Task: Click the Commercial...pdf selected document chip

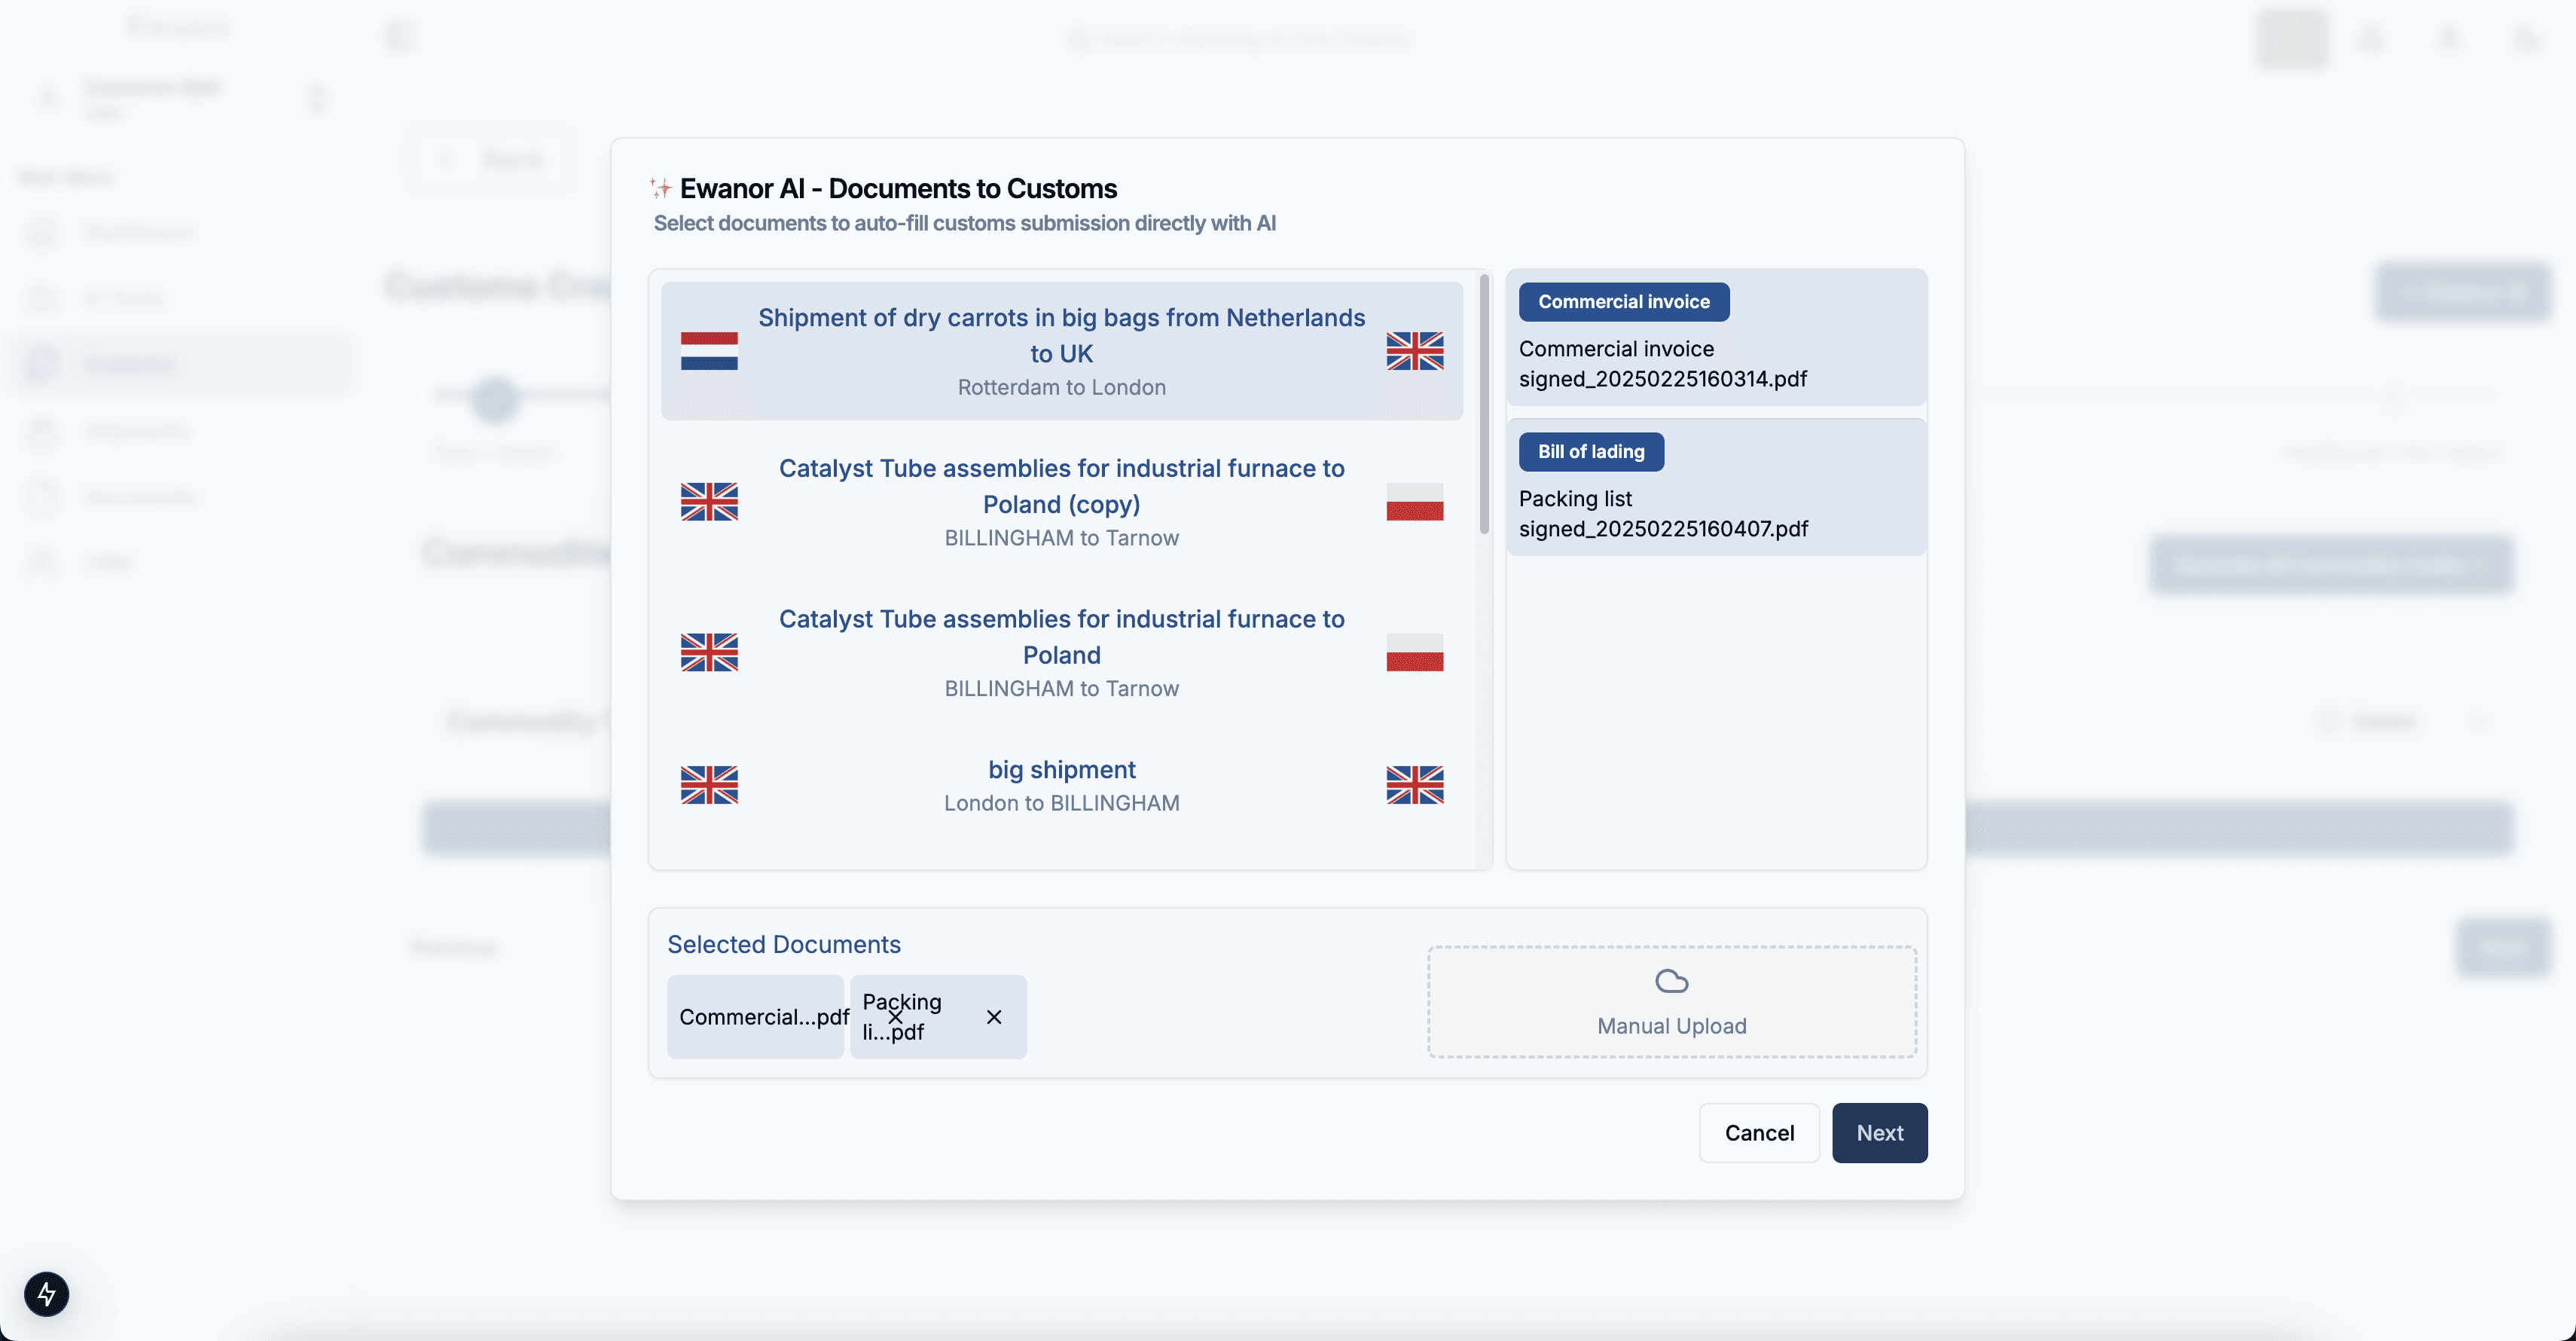Action: tap(755, 1017)
